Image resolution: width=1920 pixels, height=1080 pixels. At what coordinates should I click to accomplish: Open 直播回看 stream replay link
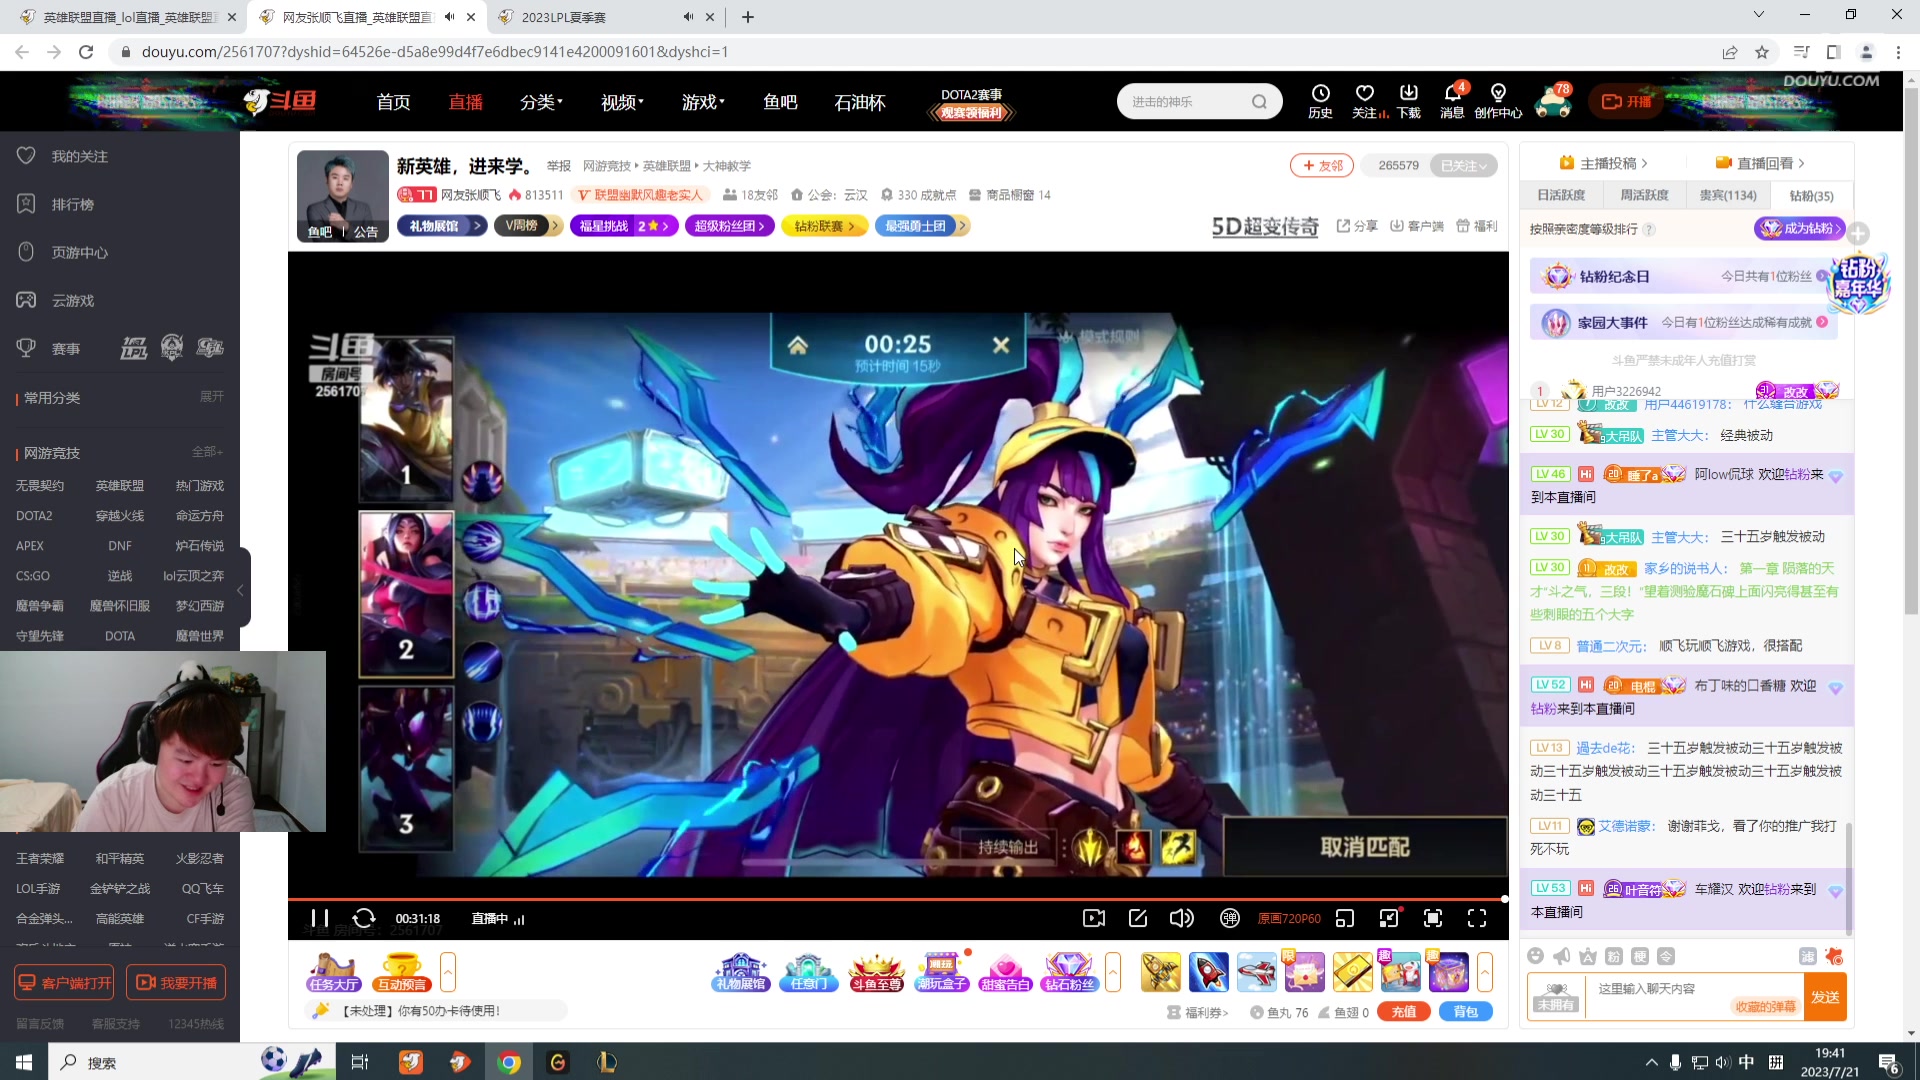(1760, 163)
